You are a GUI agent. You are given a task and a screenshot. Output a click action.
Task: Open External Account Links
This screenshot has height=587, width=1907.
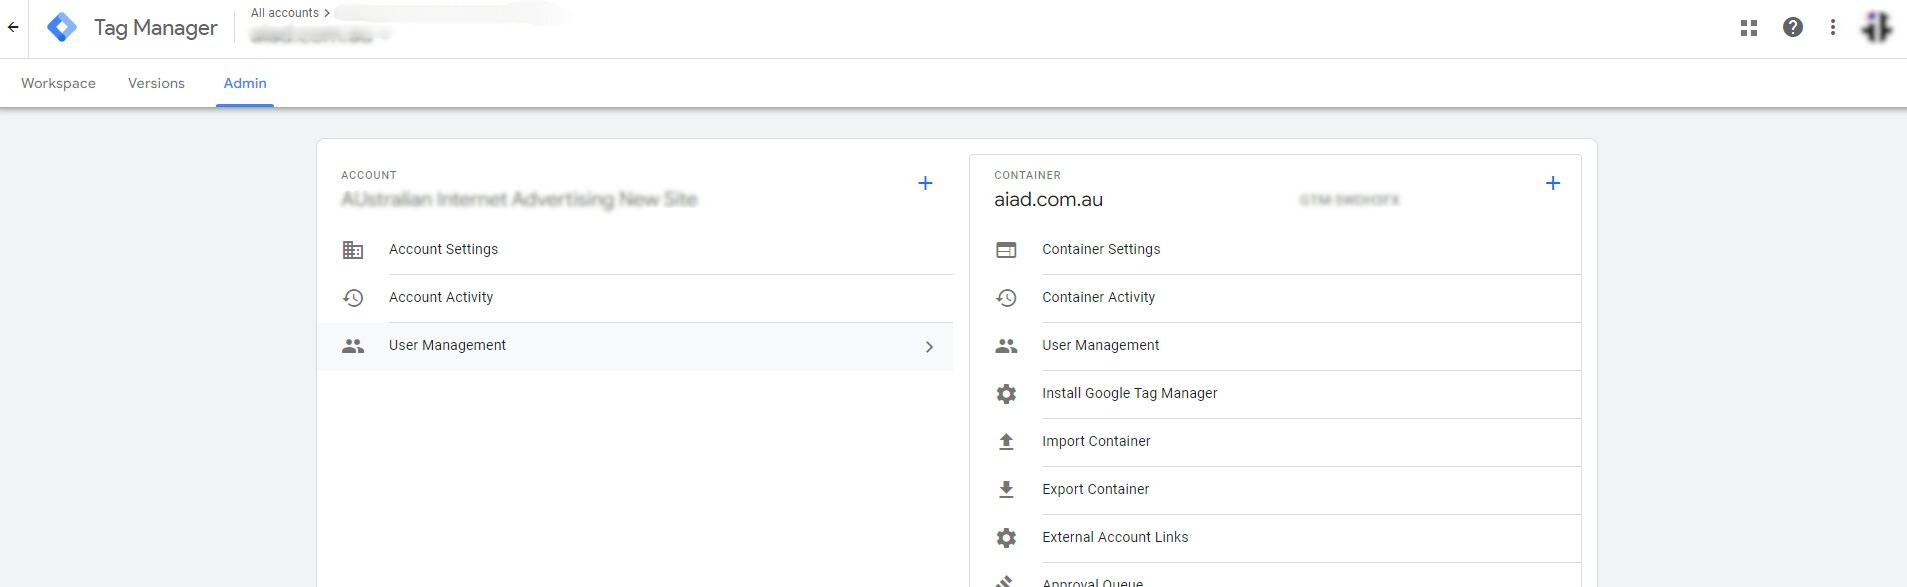[x=1275, y=538]
